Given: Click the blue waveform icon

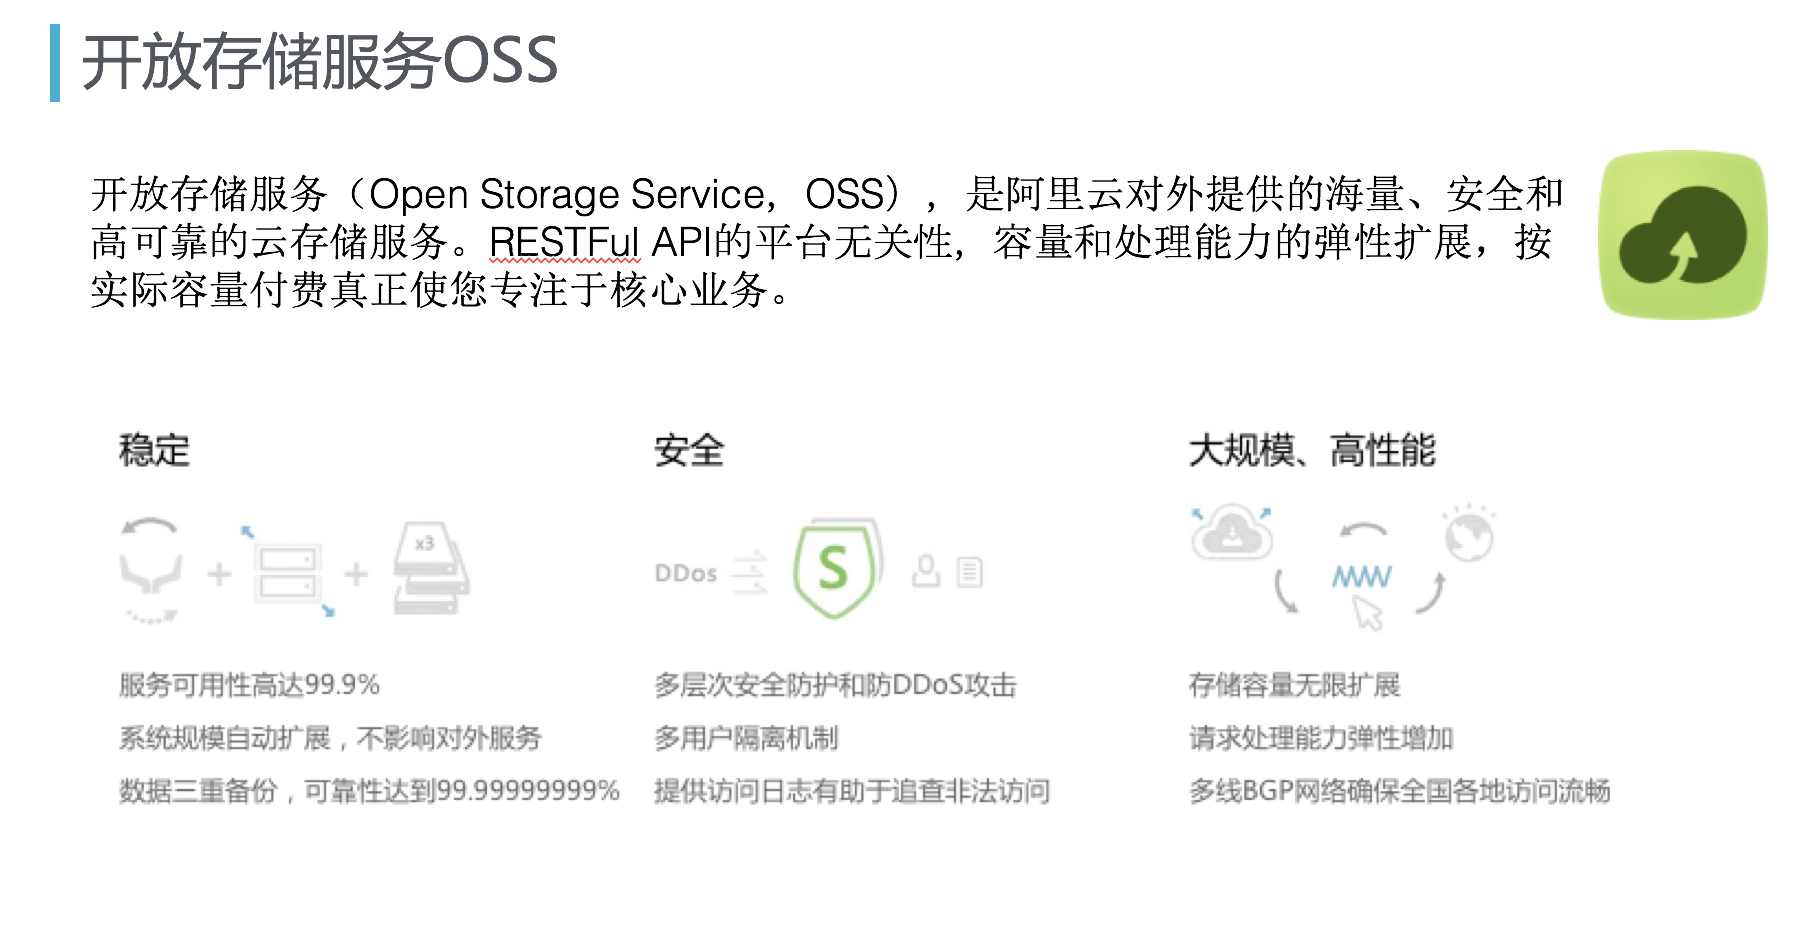Looking at the screenshot, I should tap(1361, 576).
